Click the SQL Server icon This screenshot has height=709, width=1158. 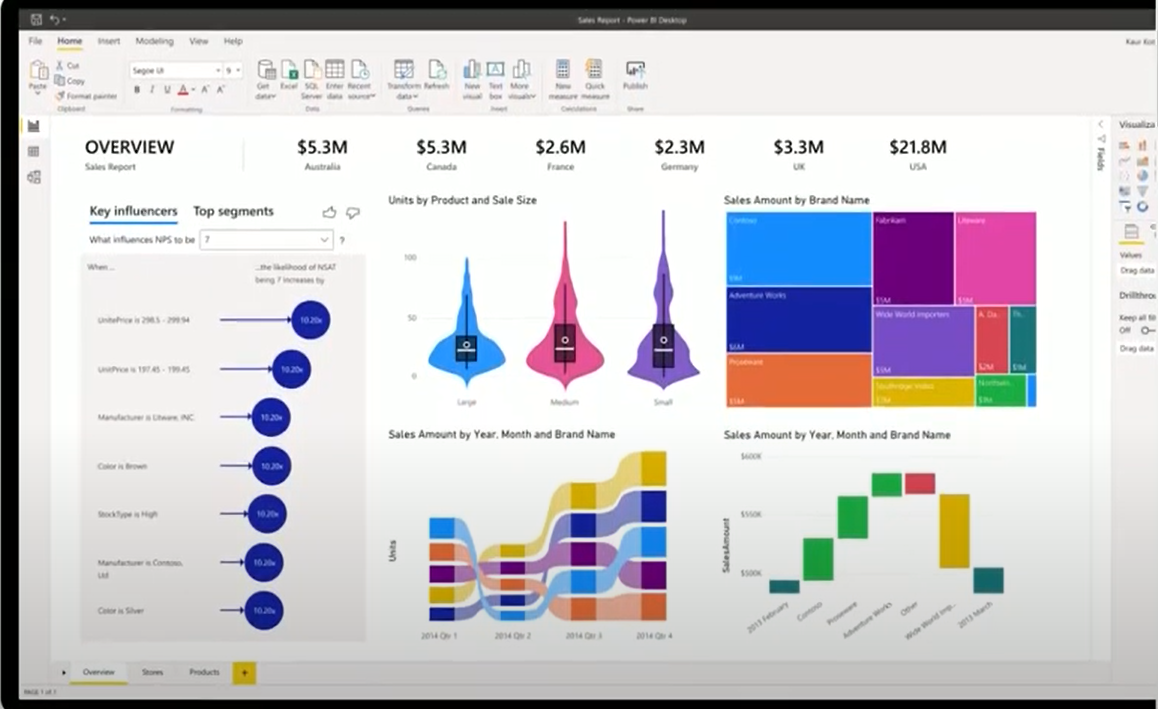[x=312, y=69]
